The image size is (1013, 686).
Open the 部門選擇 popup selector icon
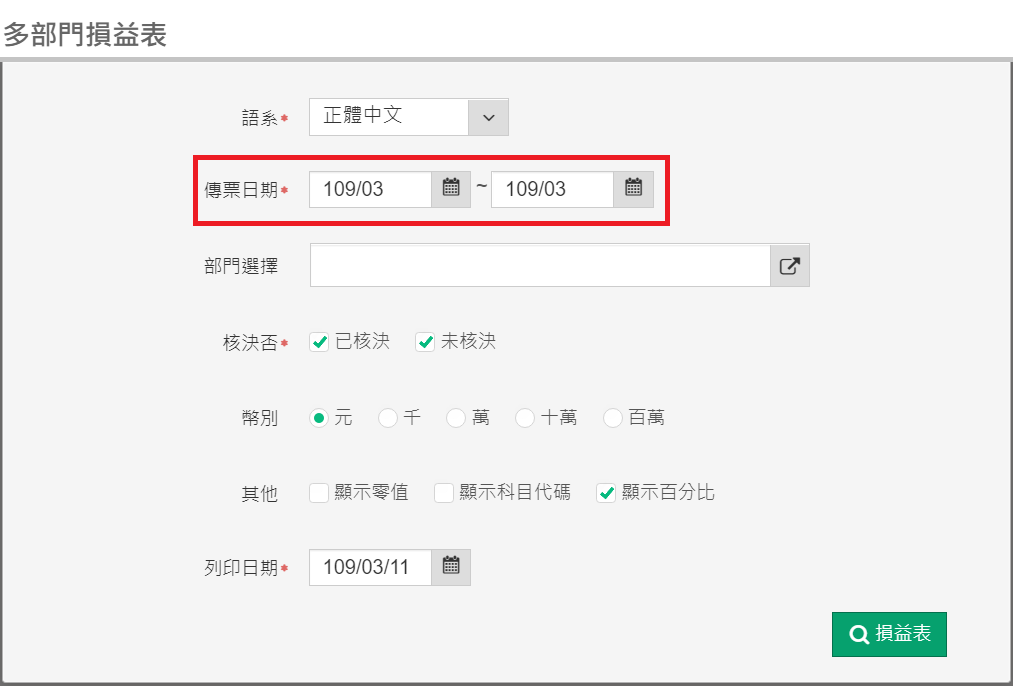coord(789,265)
